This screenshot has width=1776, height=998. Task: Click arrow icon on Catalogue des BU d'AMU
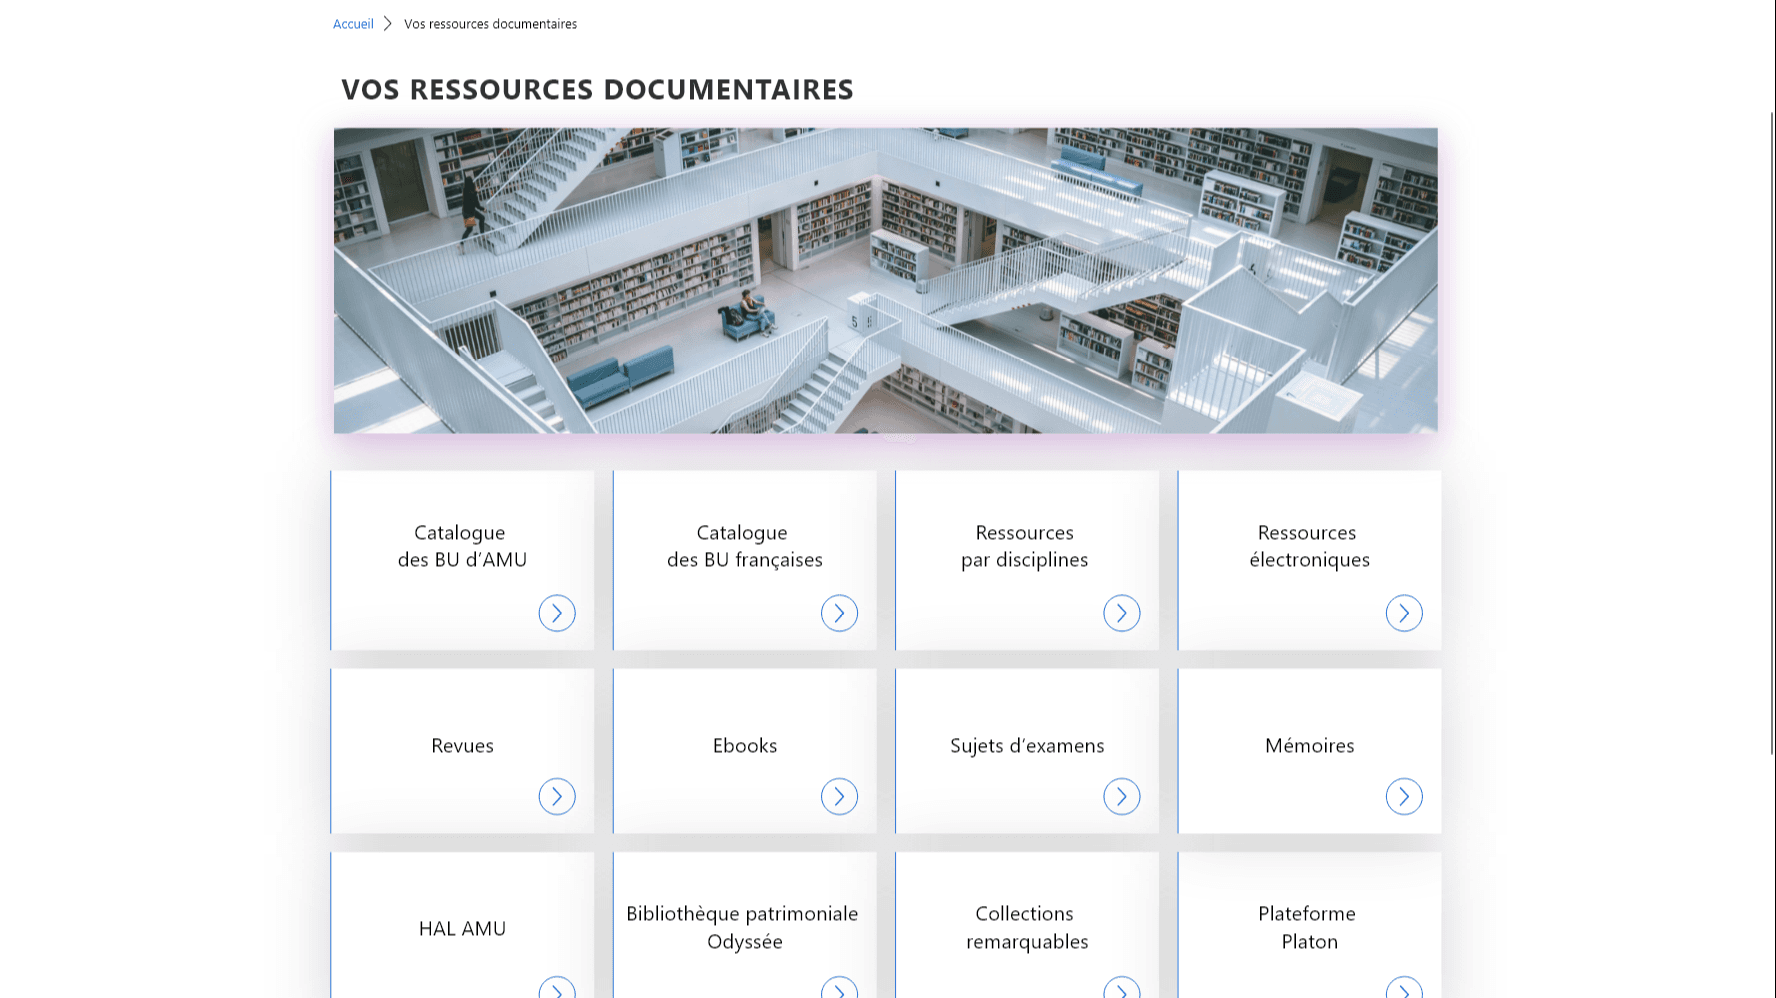tap(557, 613)
